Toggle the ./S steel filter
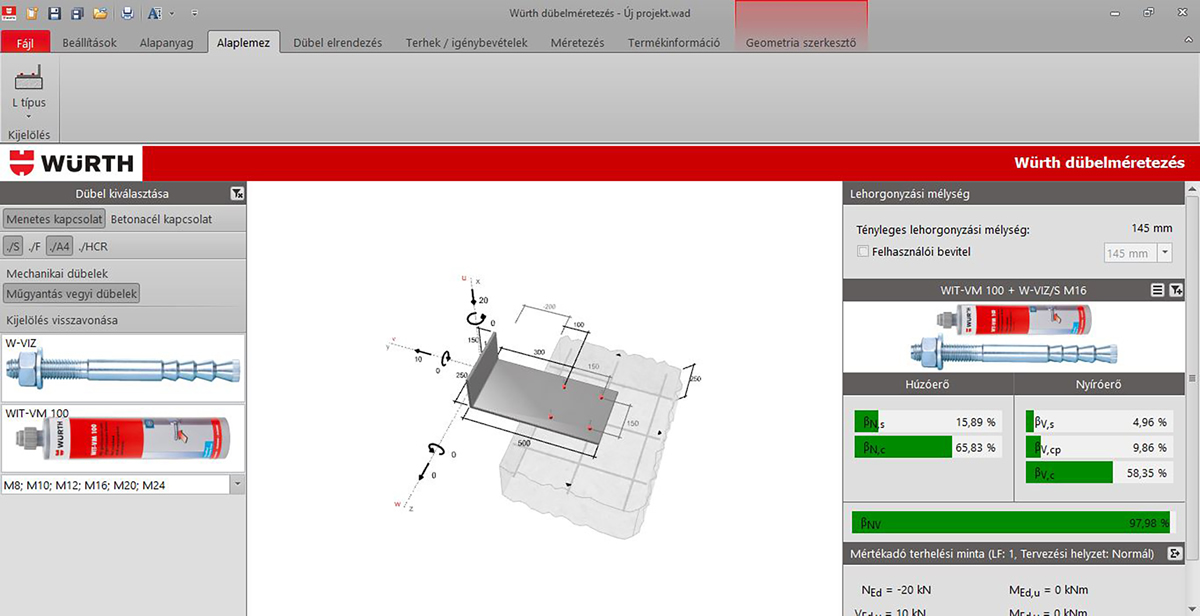 13,246
